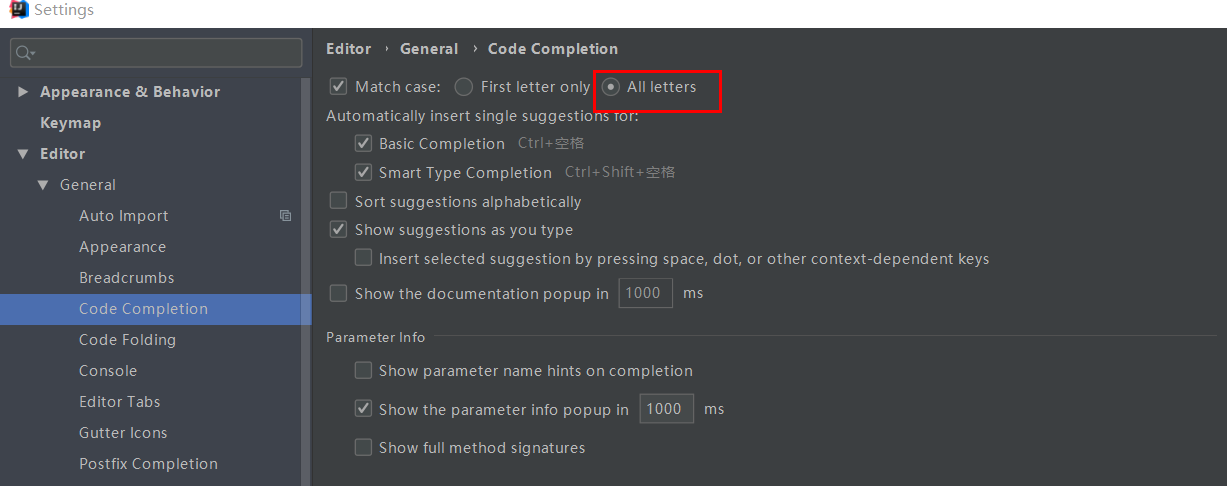
Task: Click the search magnifier icon in the settings search box
Action: coord(25,53)
